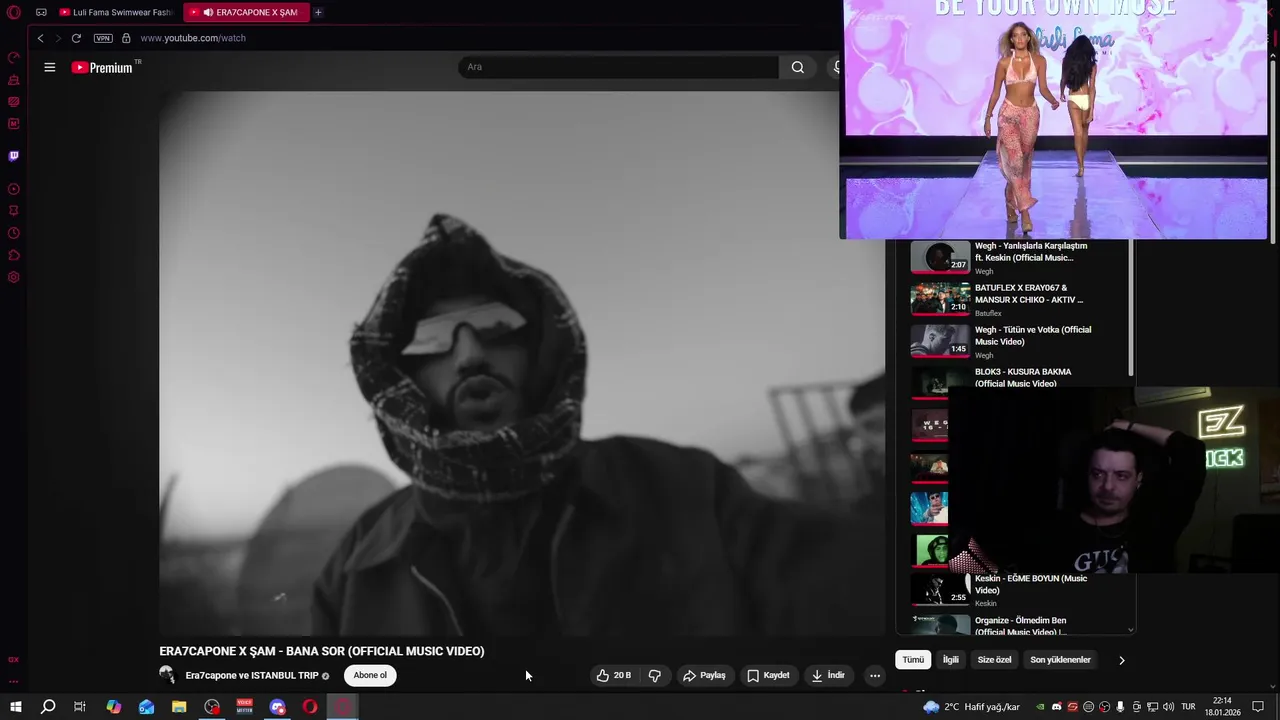Image resolution: width=1280 pixels, height=720 pixels.
Task: Open Voicemeeter from taskbar
Action: coord(244,707)
